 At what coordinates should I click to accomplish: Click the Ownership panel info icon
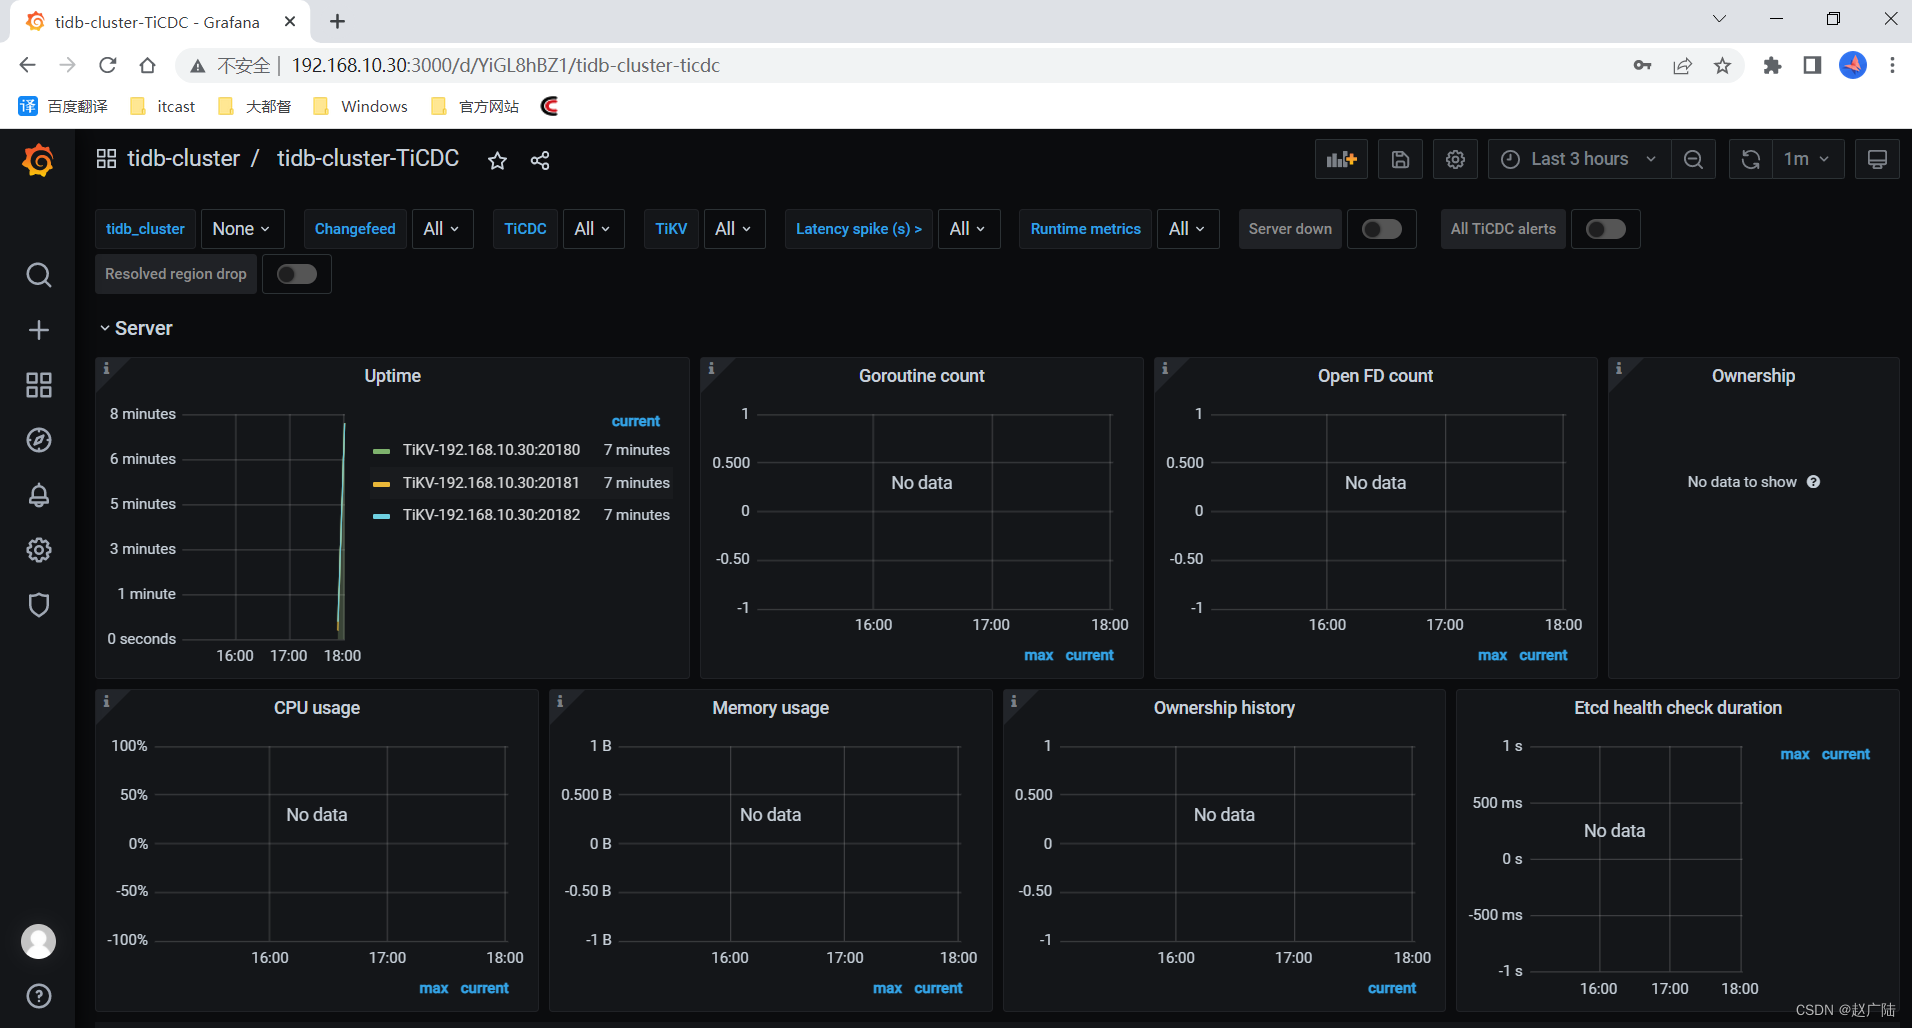click(1619, 369)
